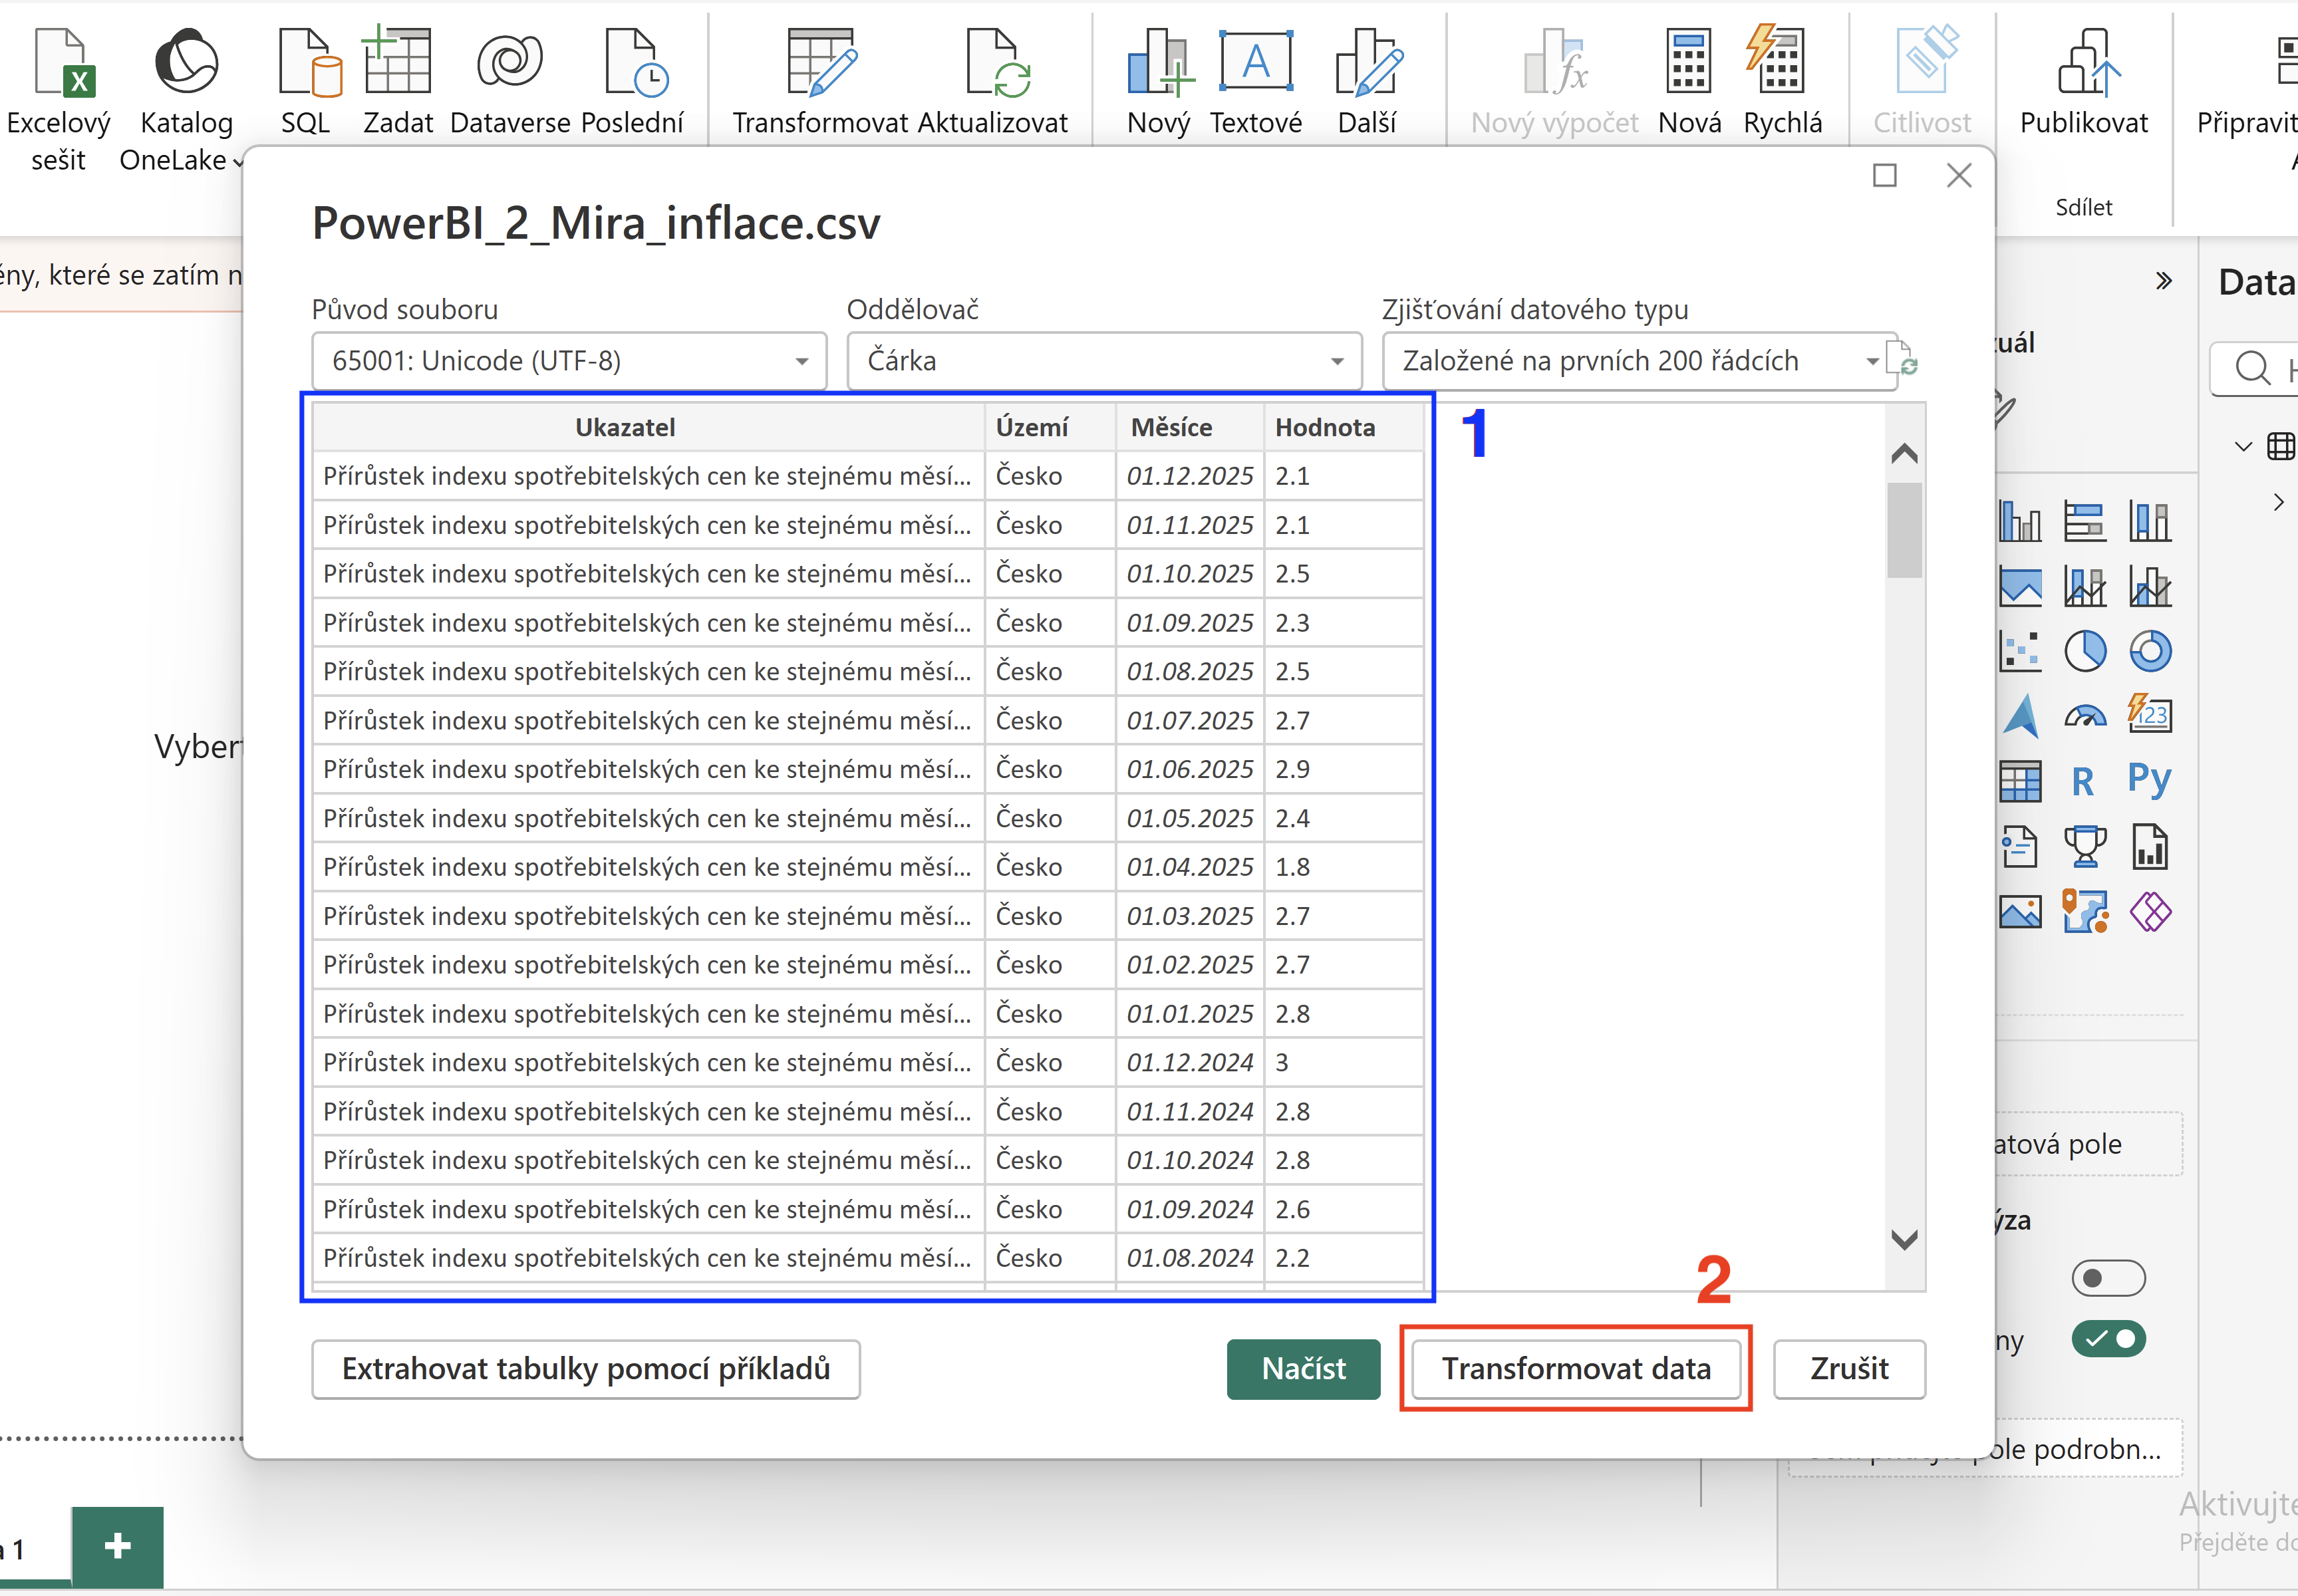Open the Původ souboru encoding dropdown
This screenshot has width=2298, height=1596.
569,361
